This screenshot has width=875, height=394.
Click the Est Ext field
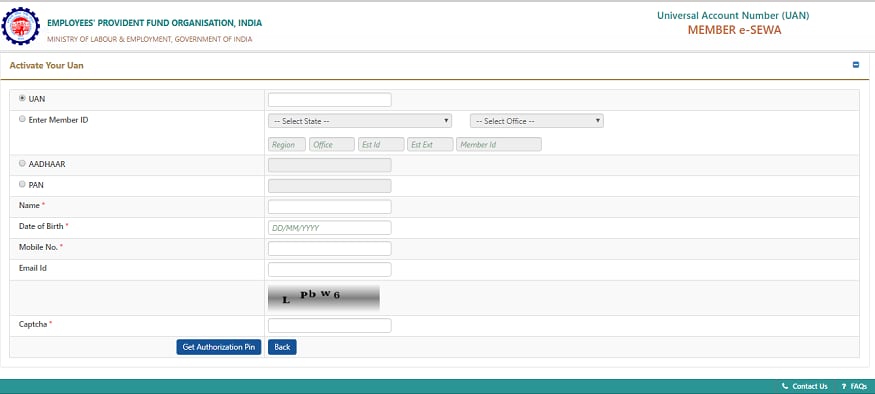[430, 145]
